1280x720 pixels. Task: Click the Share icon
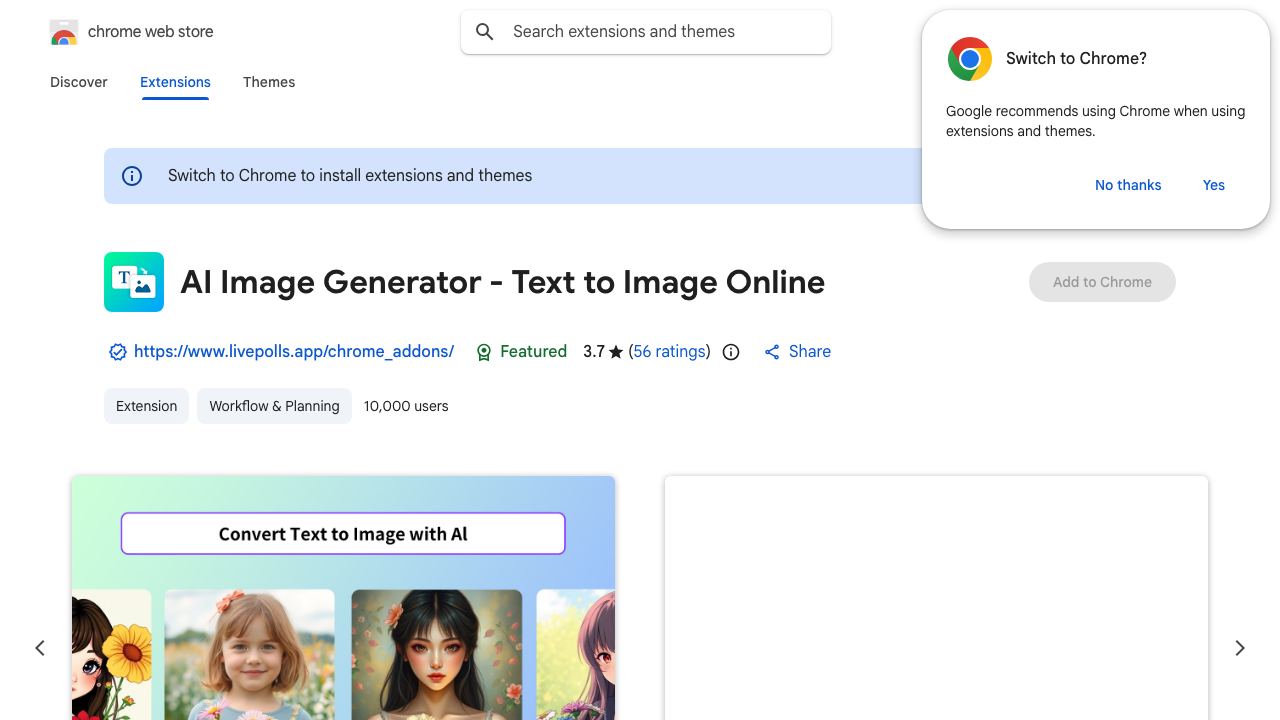coord(772,352)
